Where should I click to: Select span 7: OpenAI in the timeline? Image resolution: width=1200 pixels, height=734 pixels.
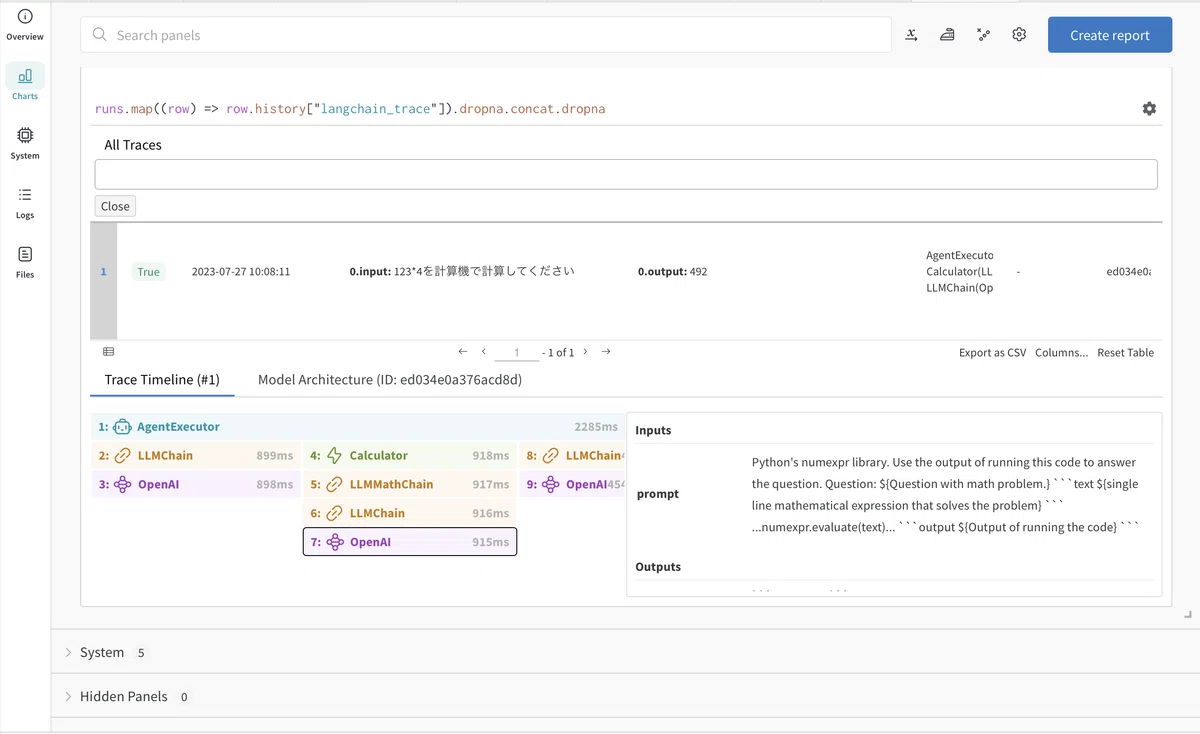click(x=410, y=542)
